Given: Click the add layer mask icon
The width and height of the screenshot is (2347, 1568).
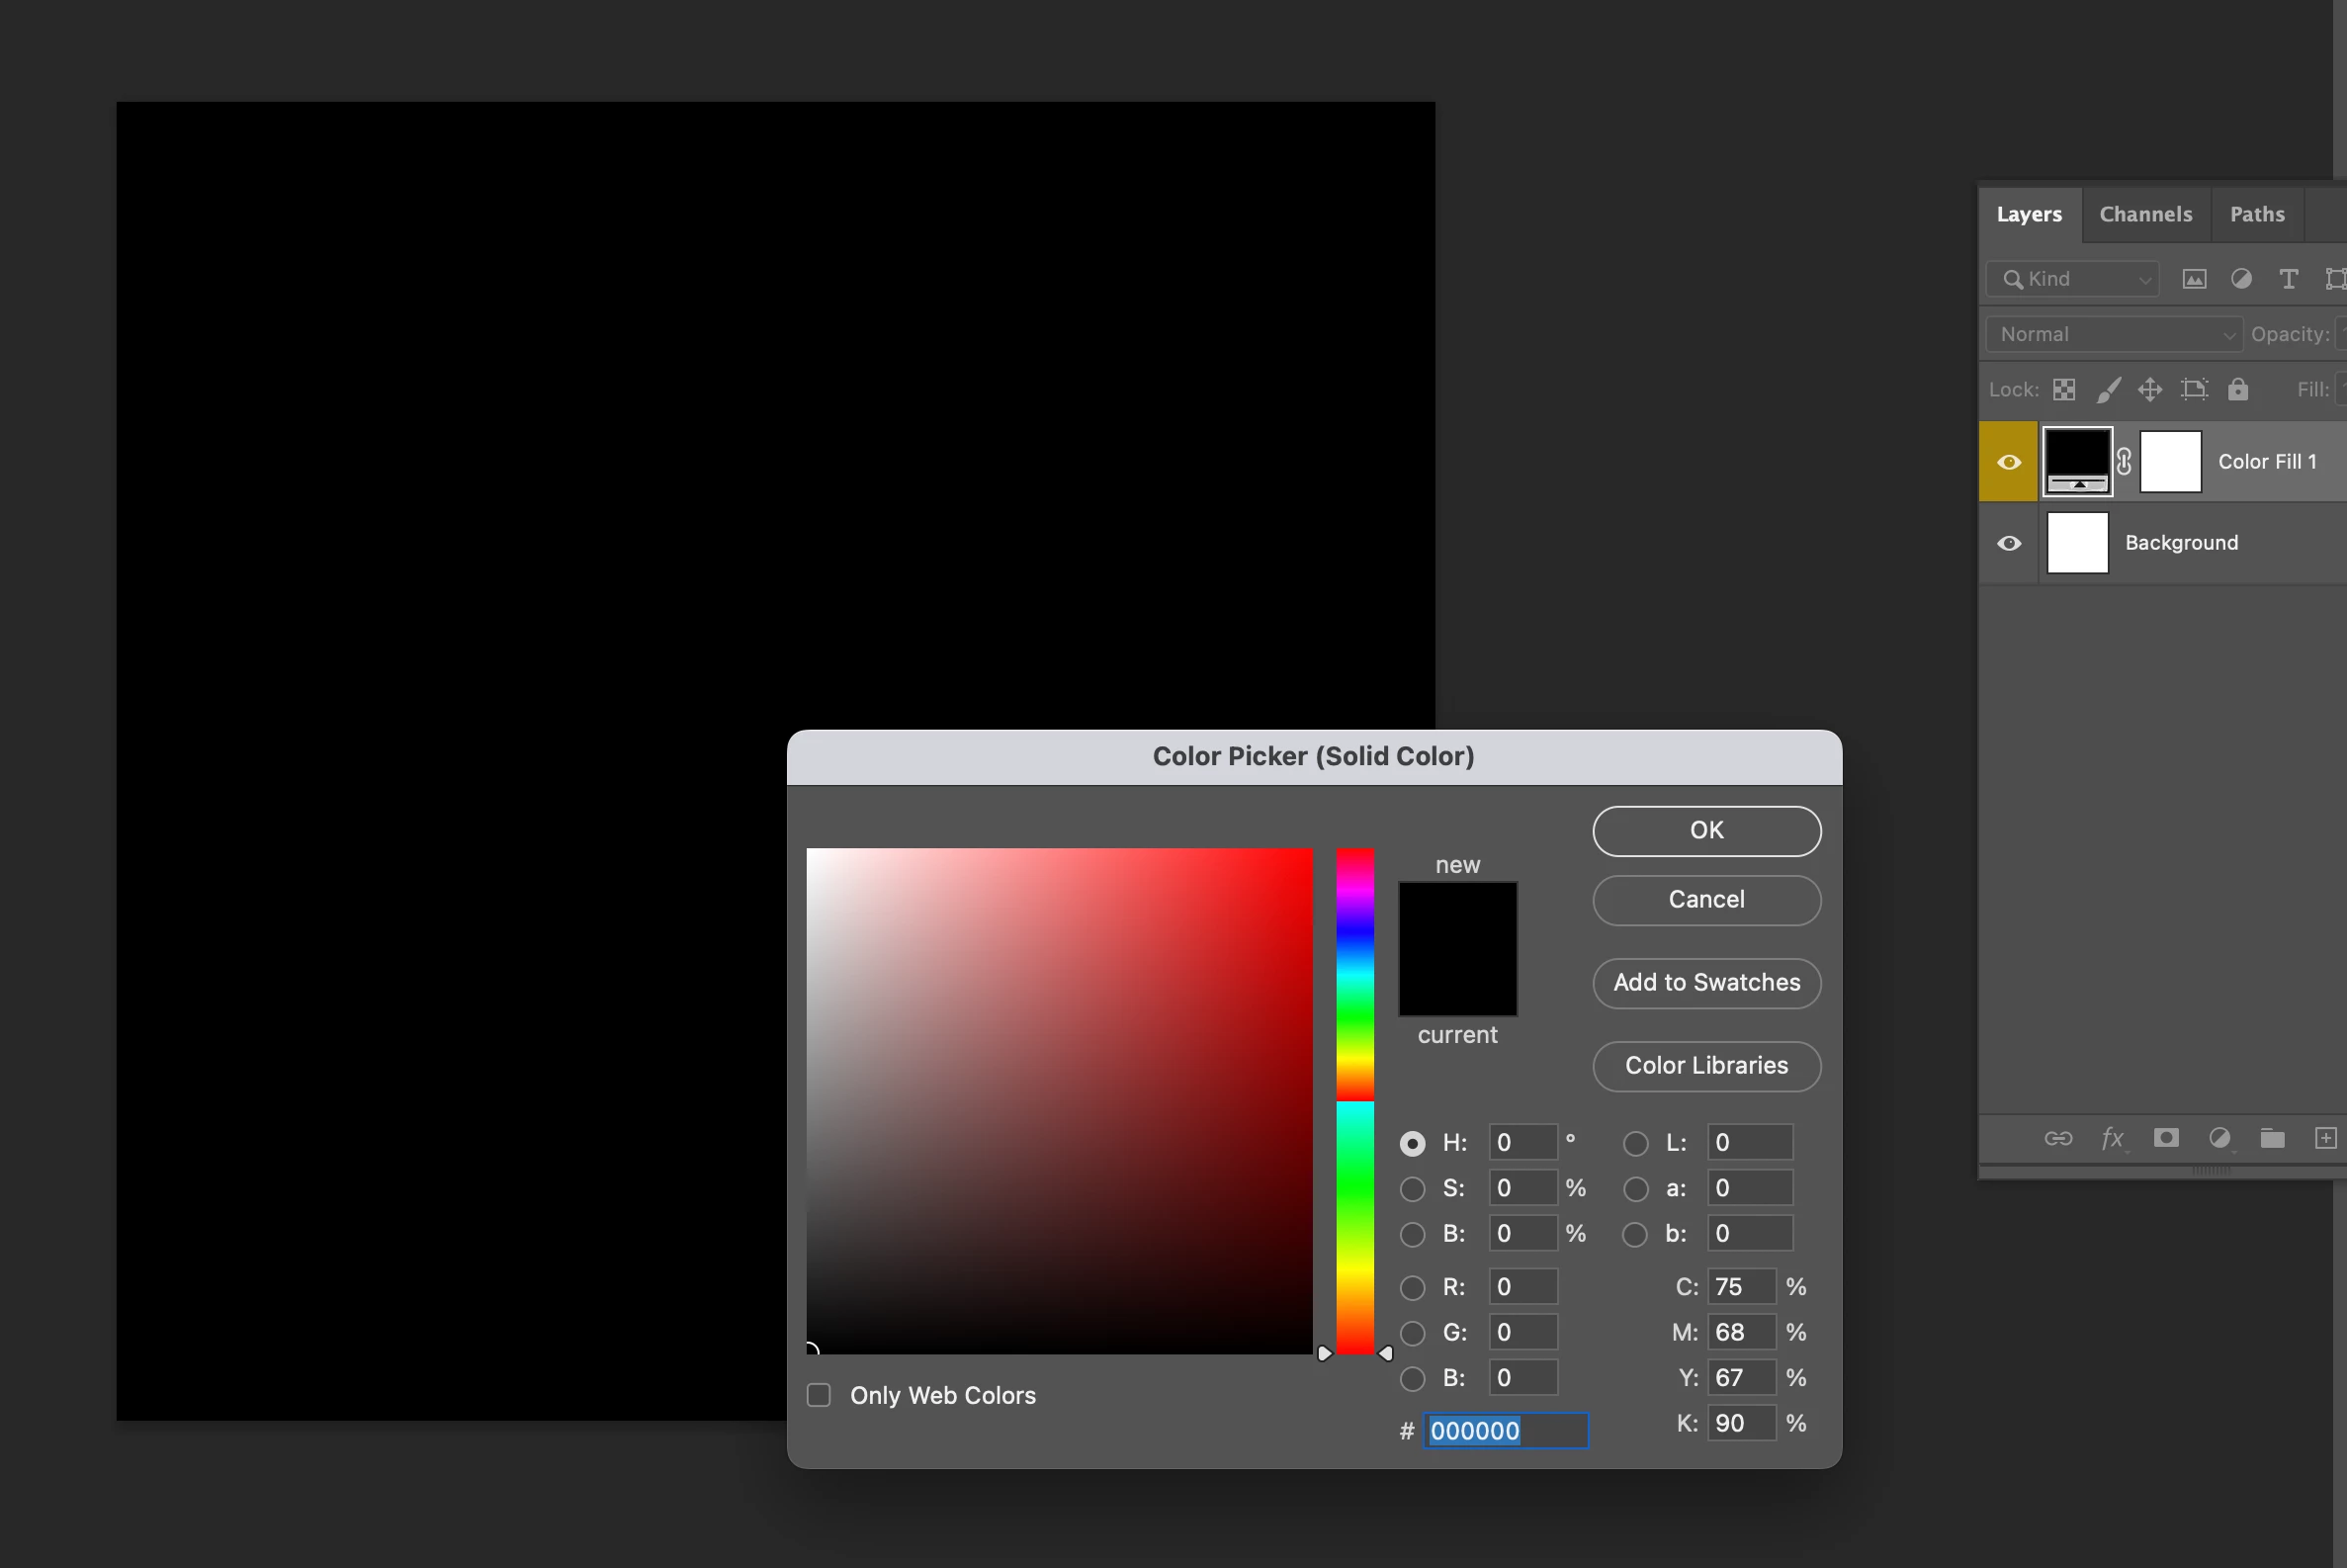Looking at the screenshot, I should (x=2166, y=1138).
